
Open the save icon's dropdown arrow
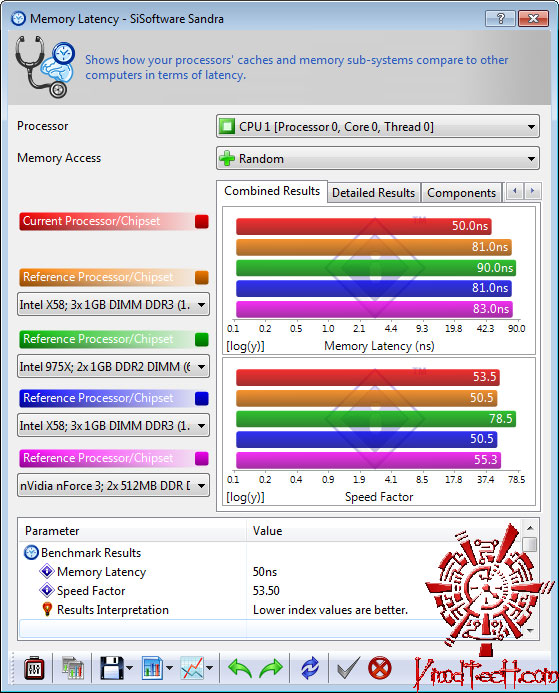pyautogui.click(x=129, y=668)
